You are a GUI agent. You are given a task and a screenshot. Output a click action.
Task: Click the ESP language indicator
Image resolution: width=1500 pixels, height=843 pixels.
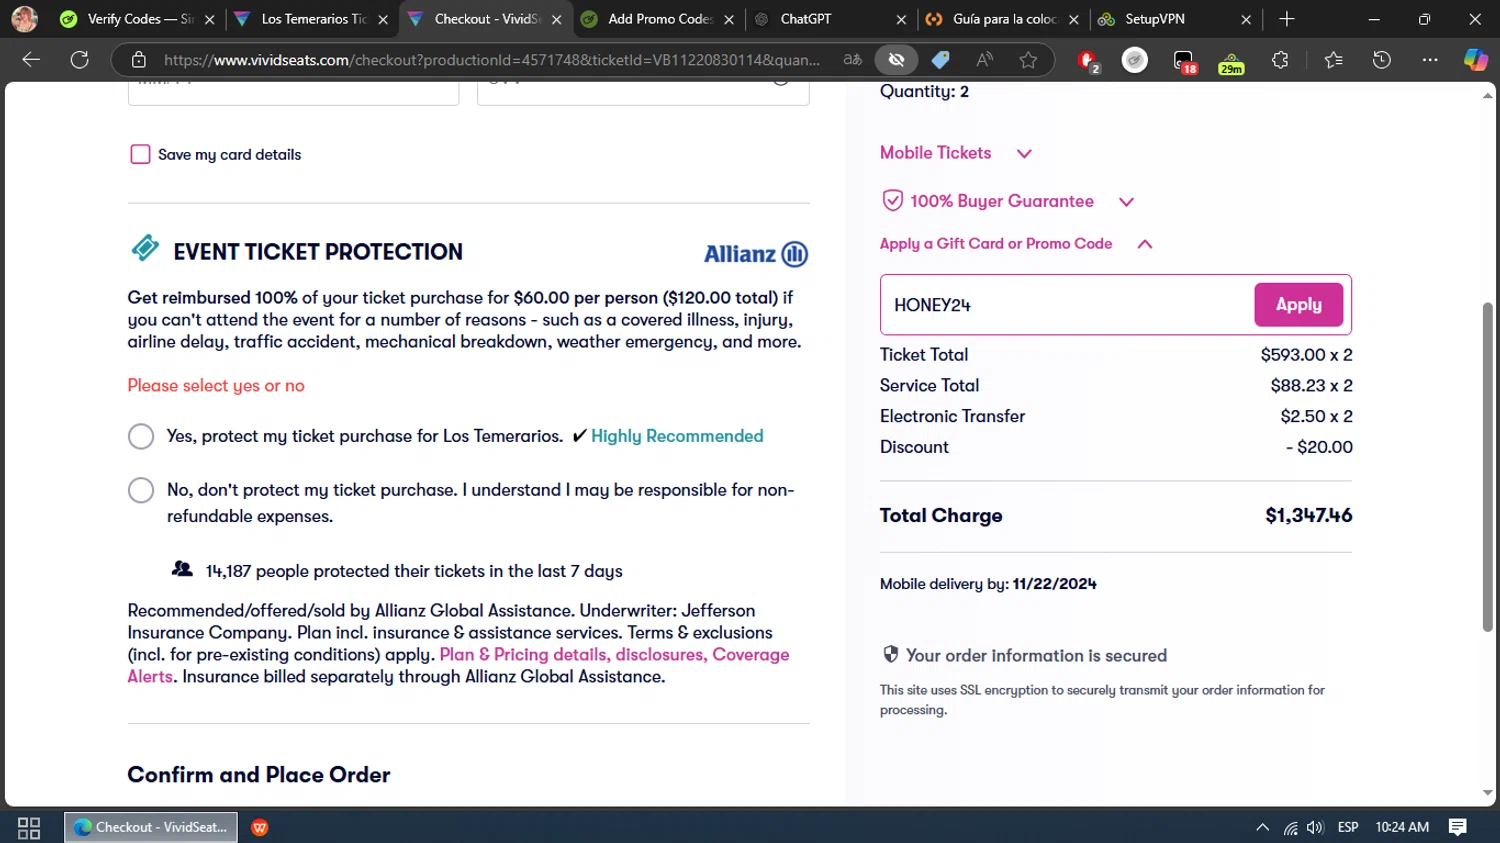(1348, 828)
